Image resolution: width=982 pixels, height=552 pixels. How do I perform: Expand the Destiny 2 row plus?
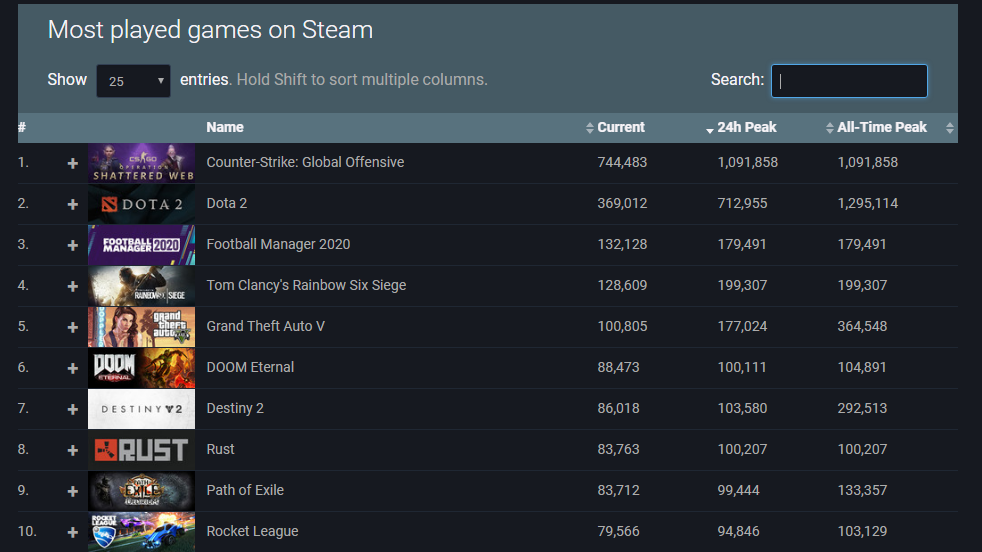[73, 410]
